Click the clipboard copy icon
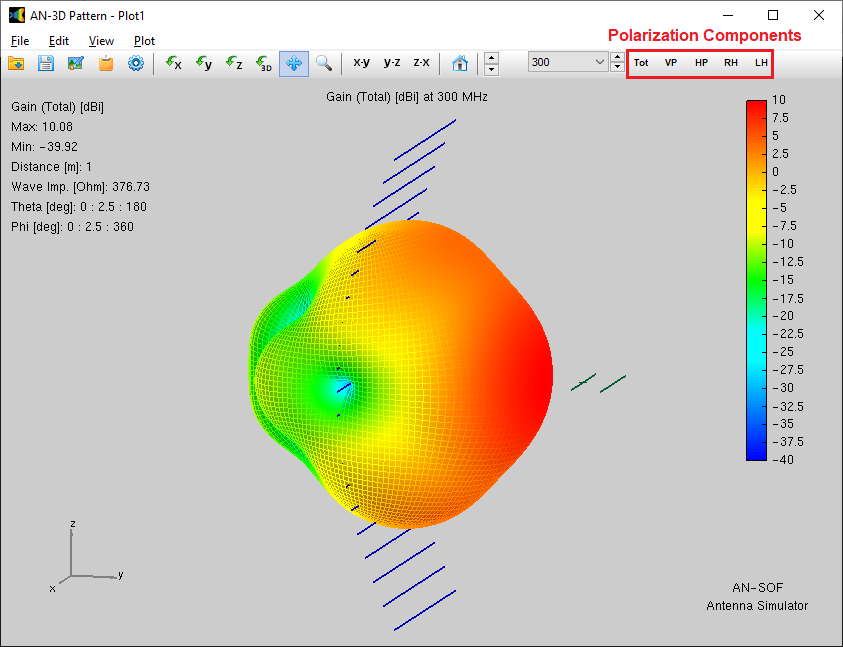 tap(106, 63)
